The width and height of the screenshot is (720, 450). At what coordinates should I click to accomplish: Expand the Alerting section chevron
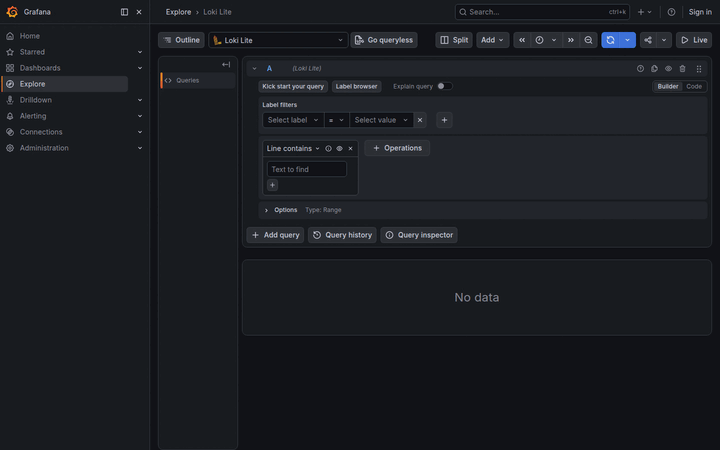(x=140, y=116)
